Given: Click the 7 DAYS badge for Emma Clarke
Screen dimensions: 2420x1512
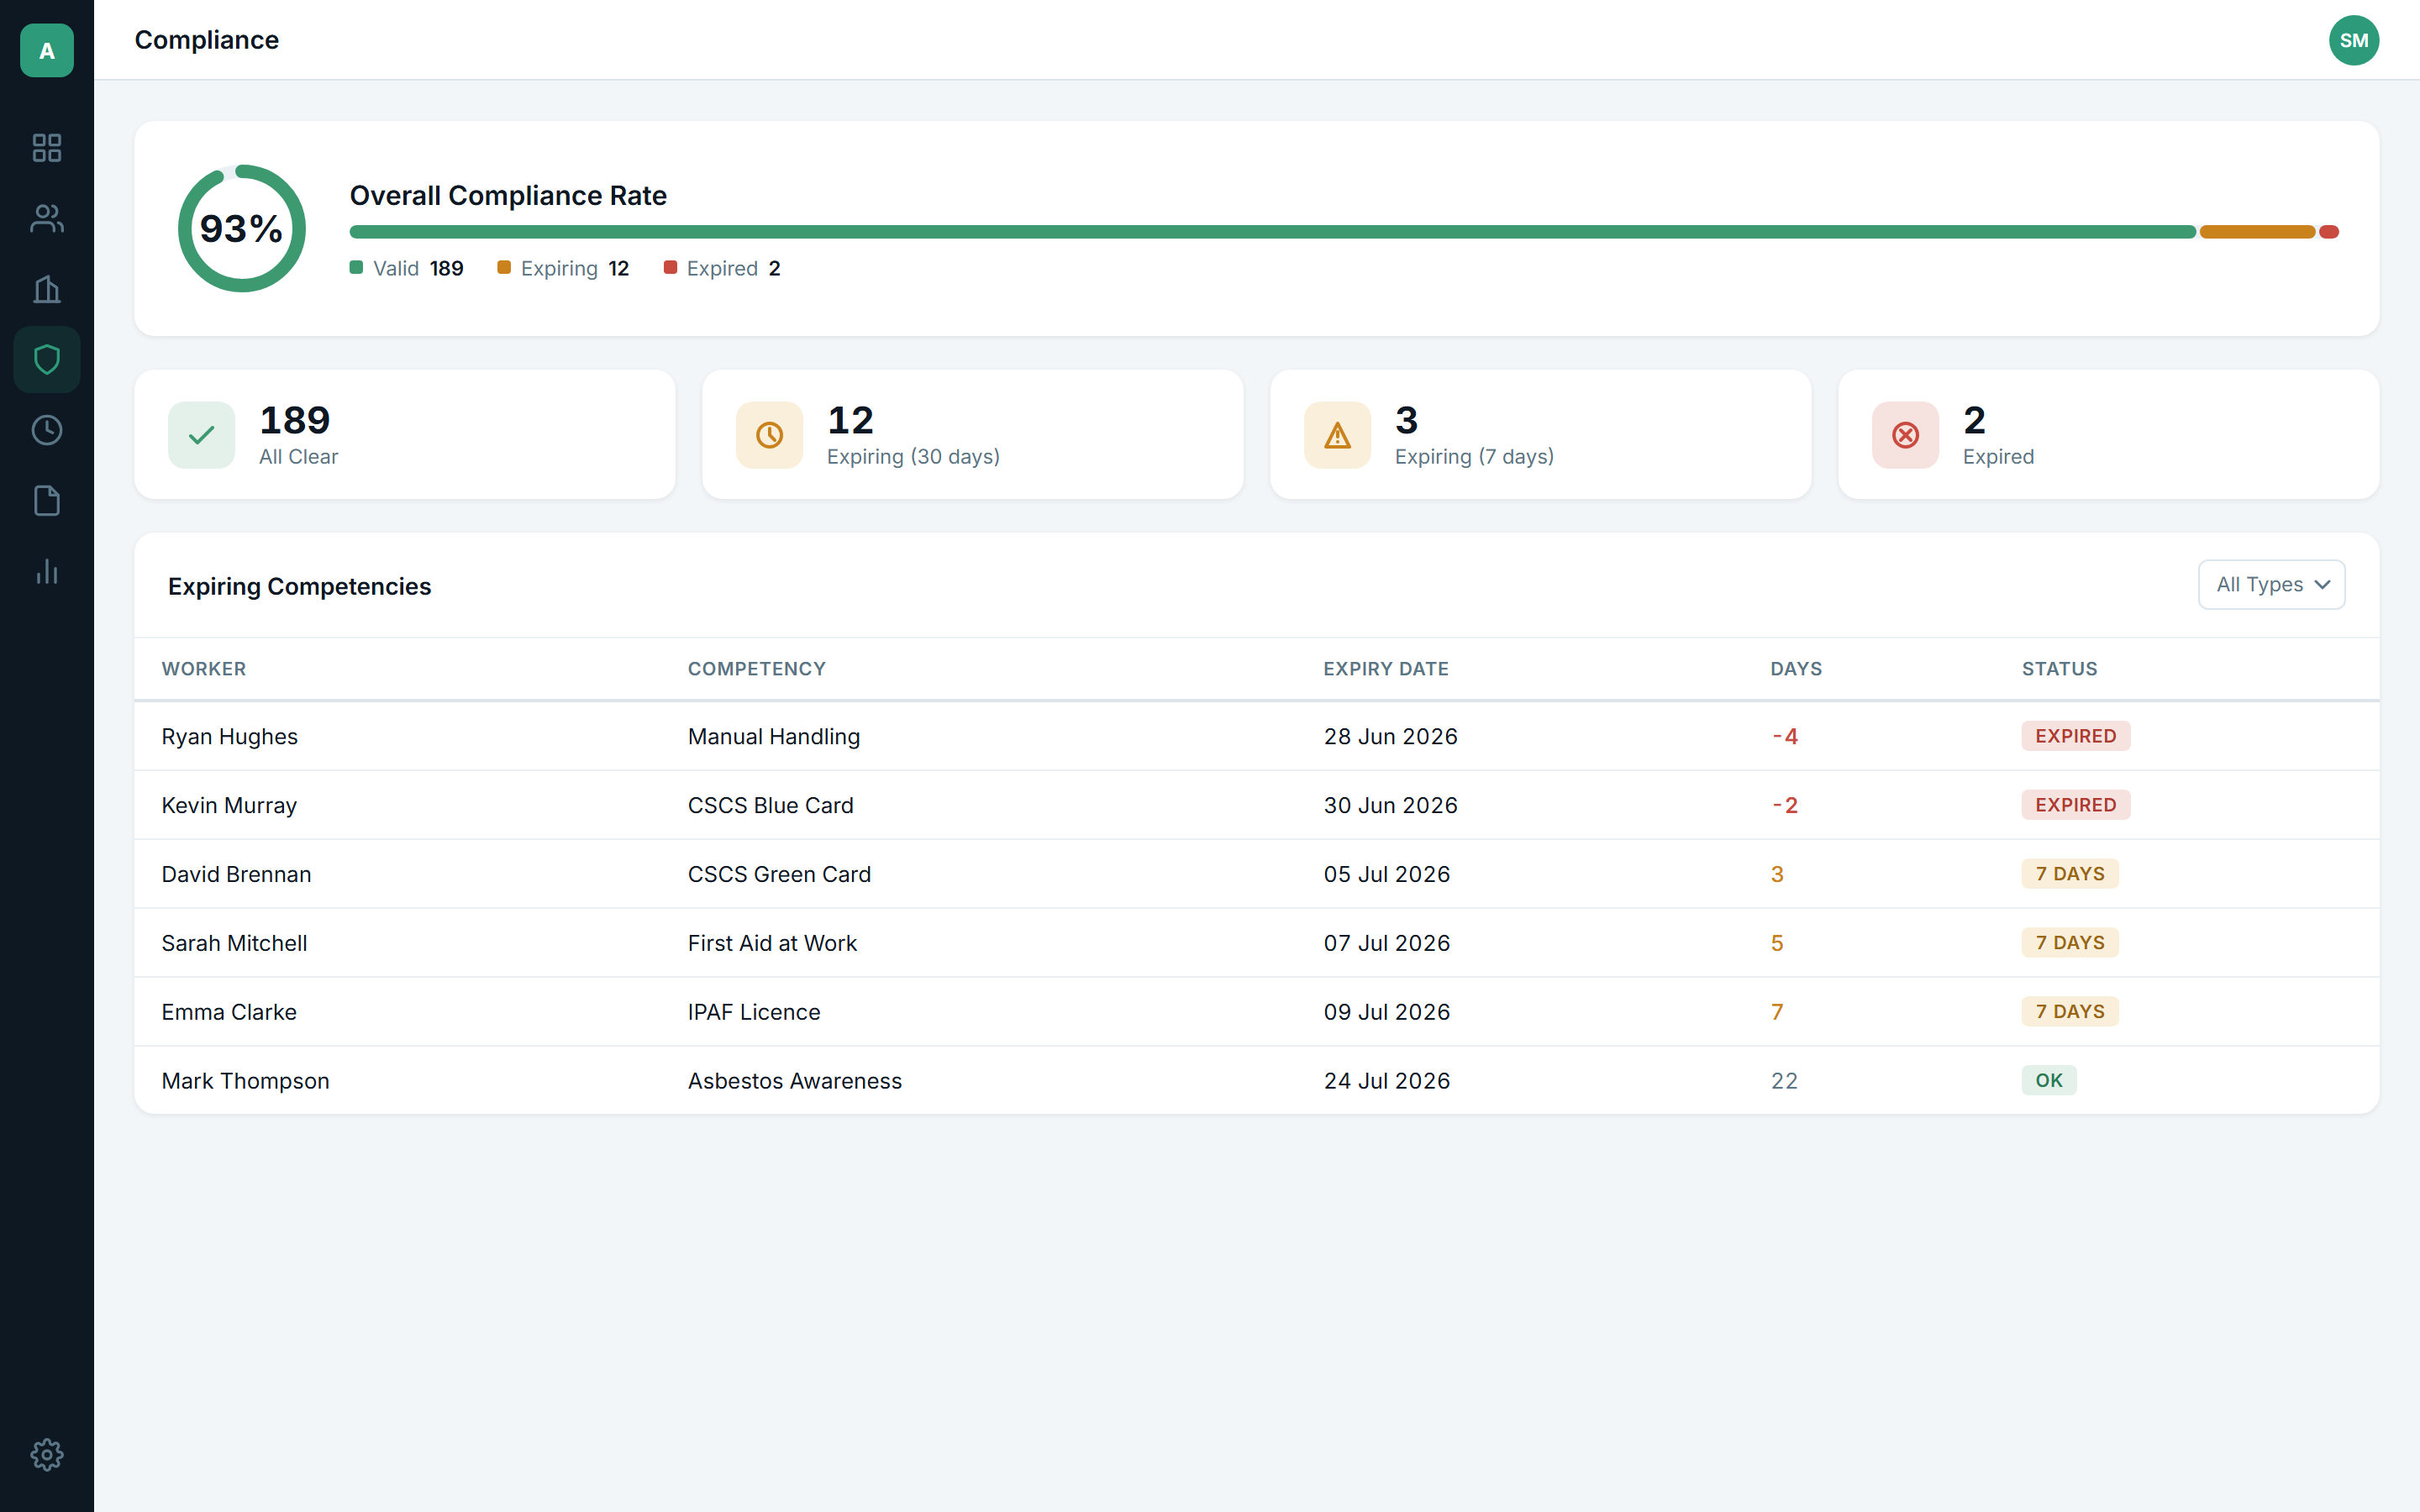Looking at the screenshot, I should click(x=2069, y=1012).
